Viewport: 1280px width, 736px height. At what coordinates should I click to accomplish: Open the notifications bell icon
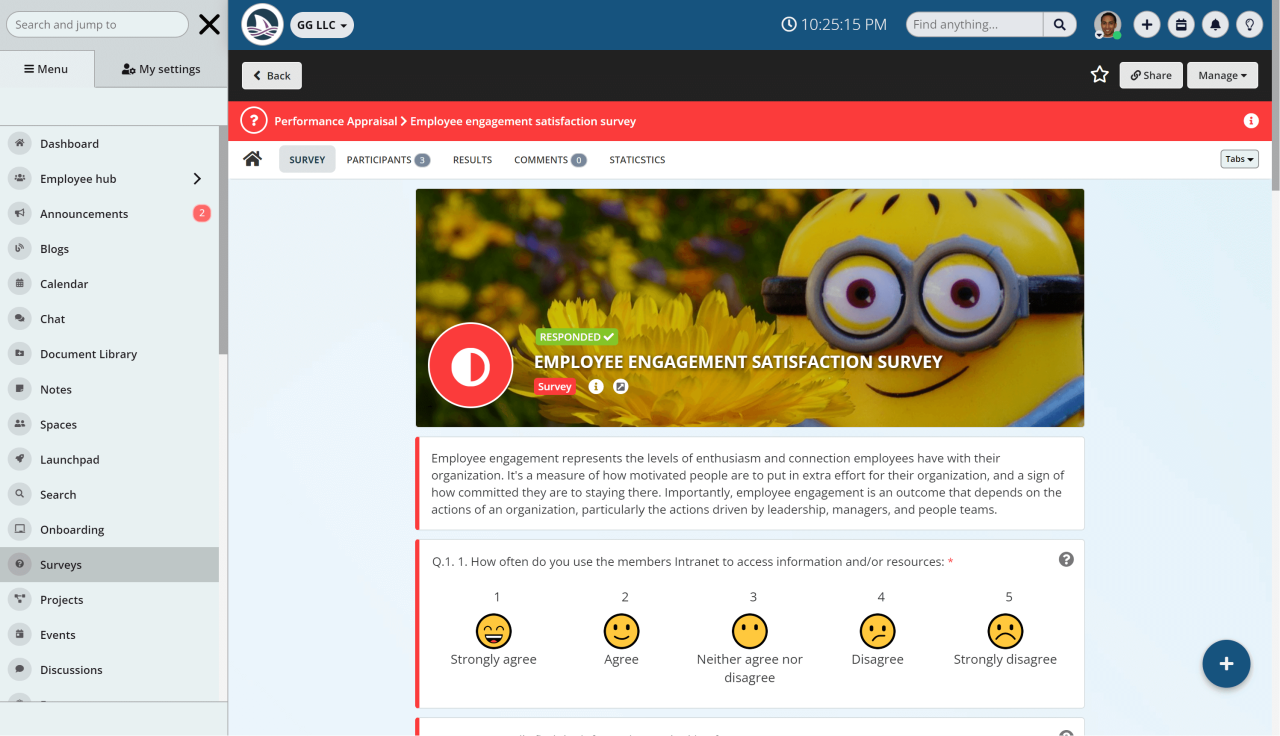pyautogui.click(x=1215, y=23)
